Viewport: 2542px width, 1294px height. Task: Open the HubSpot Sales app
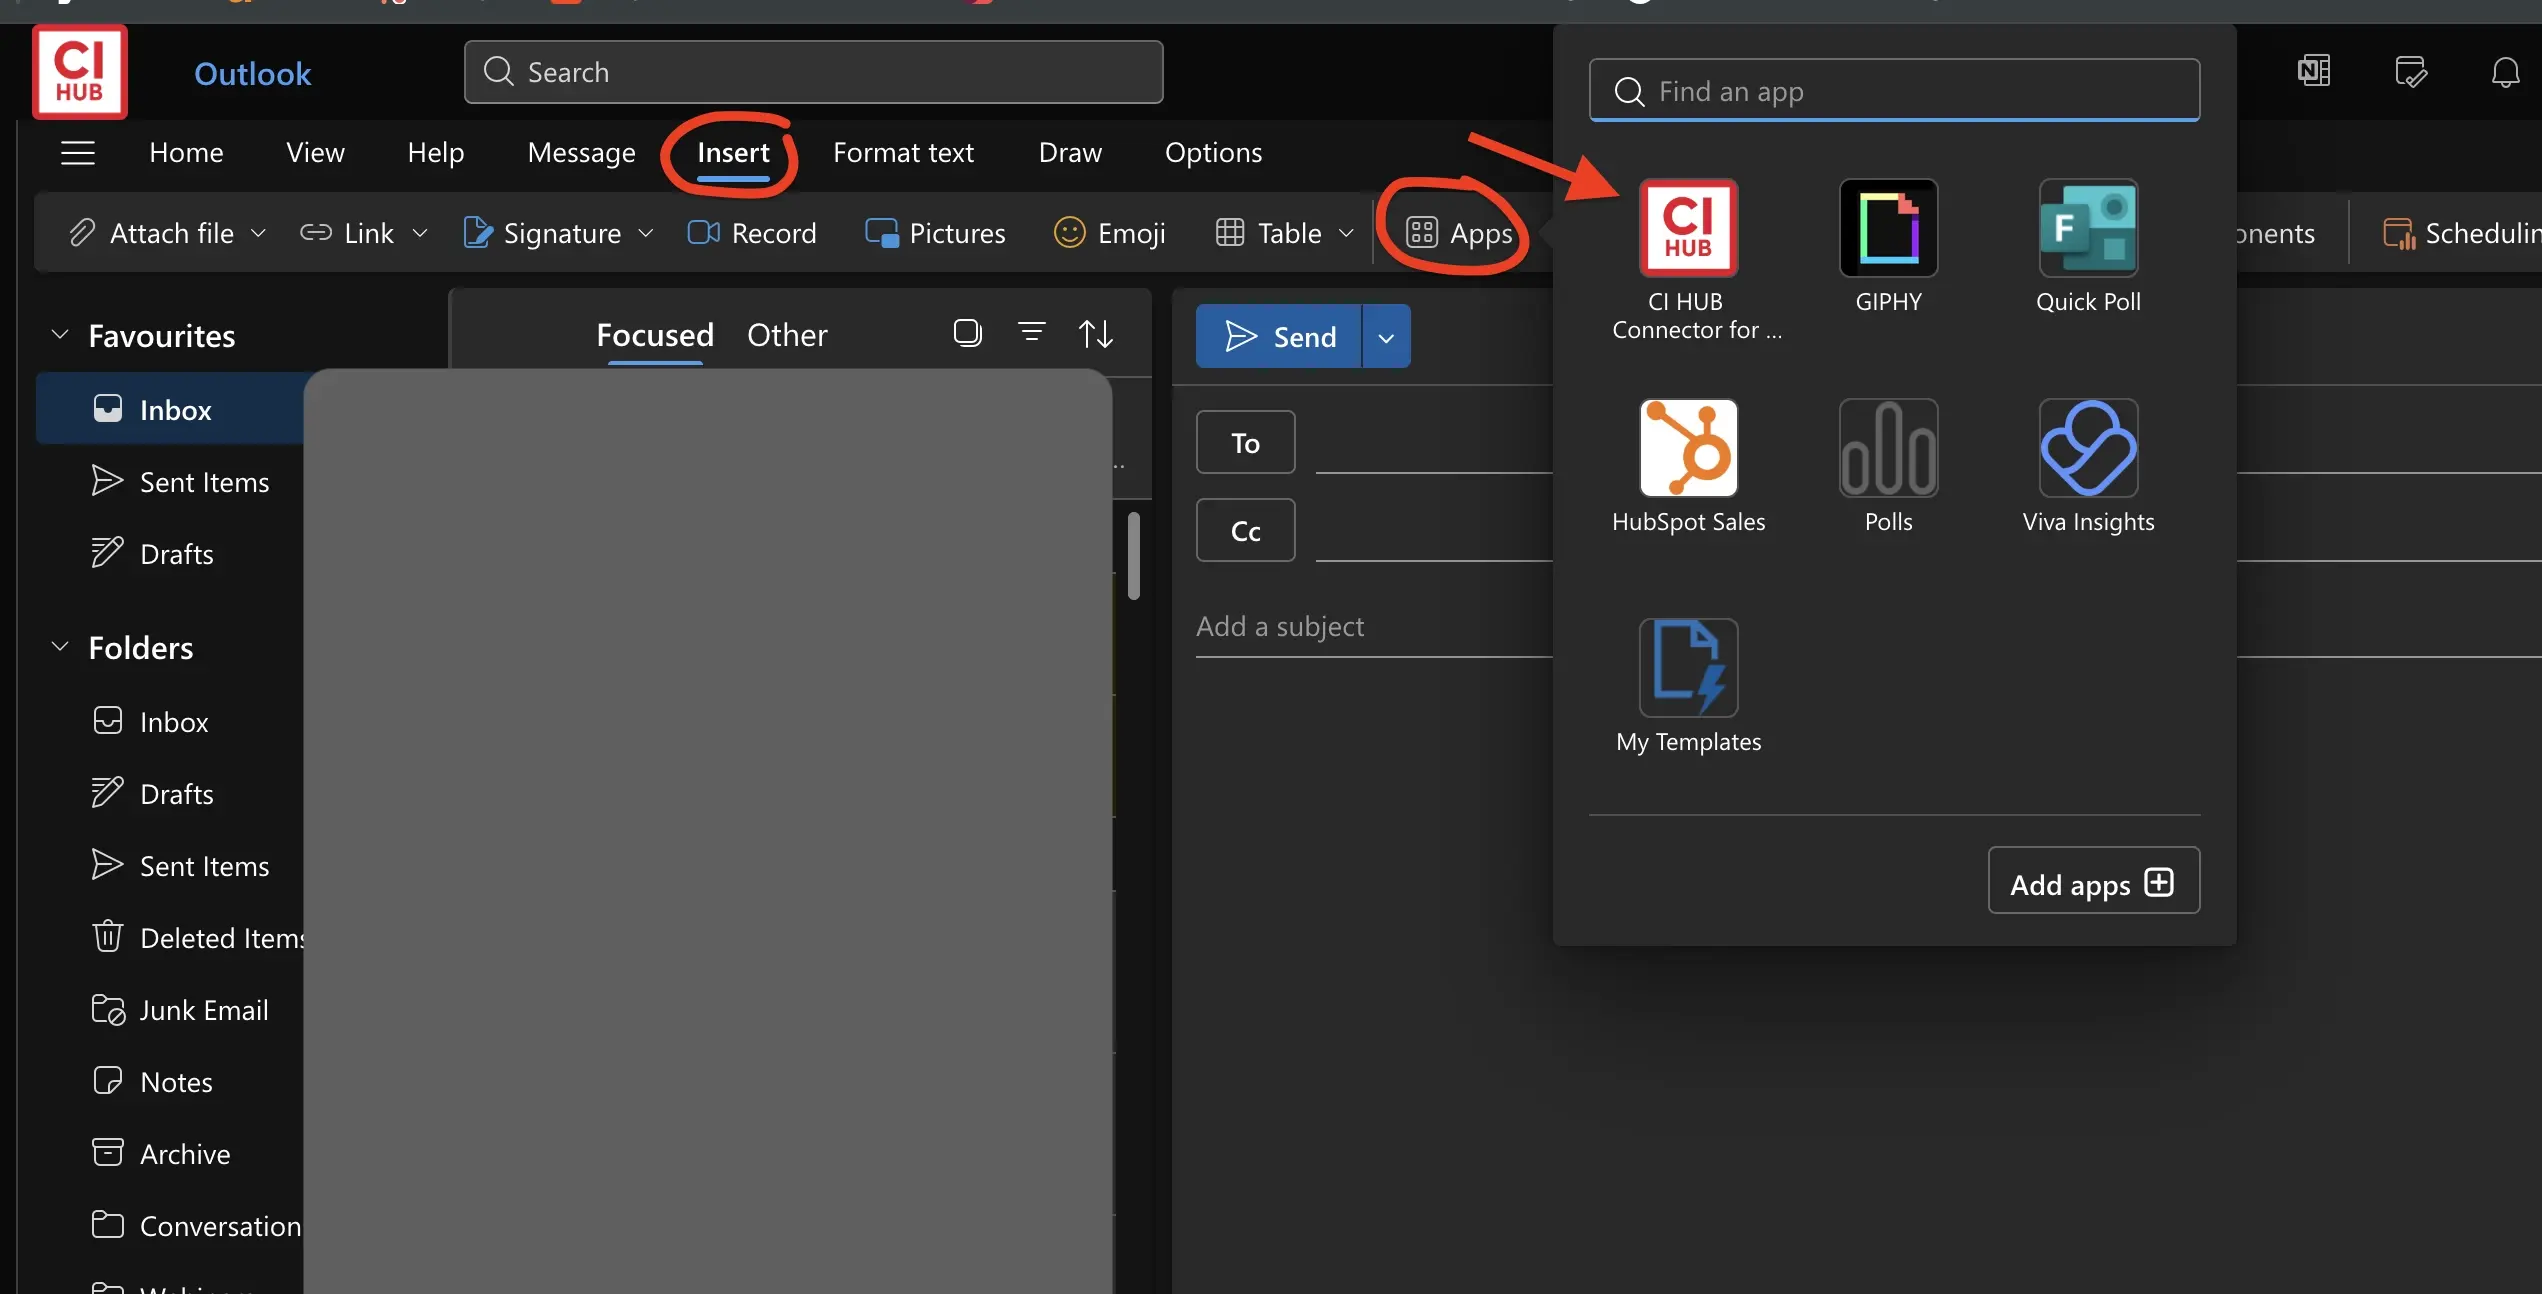click(x=1689, y=466)
